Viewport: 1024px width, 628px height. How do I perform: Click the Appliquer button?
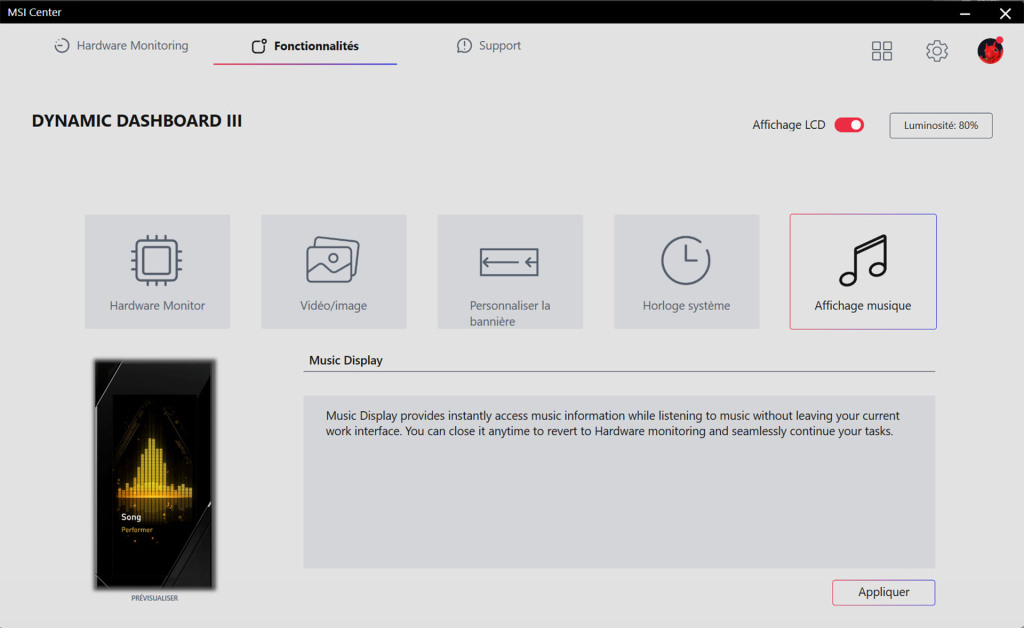click(883, 592)
